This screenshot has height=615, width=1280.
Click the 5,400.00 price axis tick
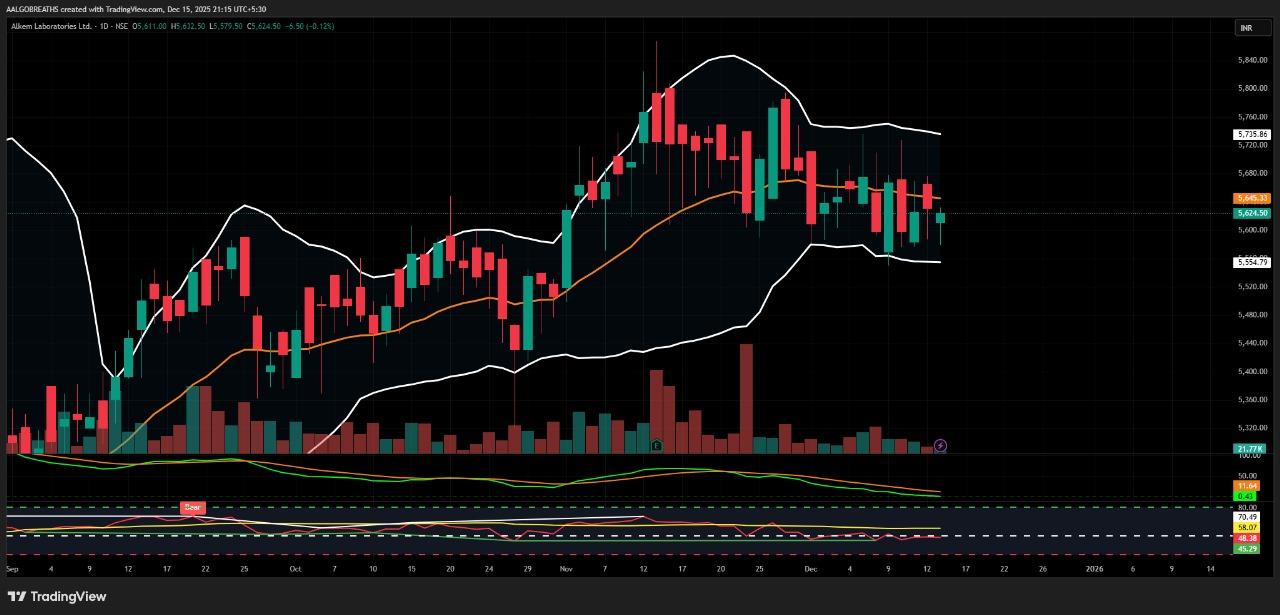point(1254,371)
